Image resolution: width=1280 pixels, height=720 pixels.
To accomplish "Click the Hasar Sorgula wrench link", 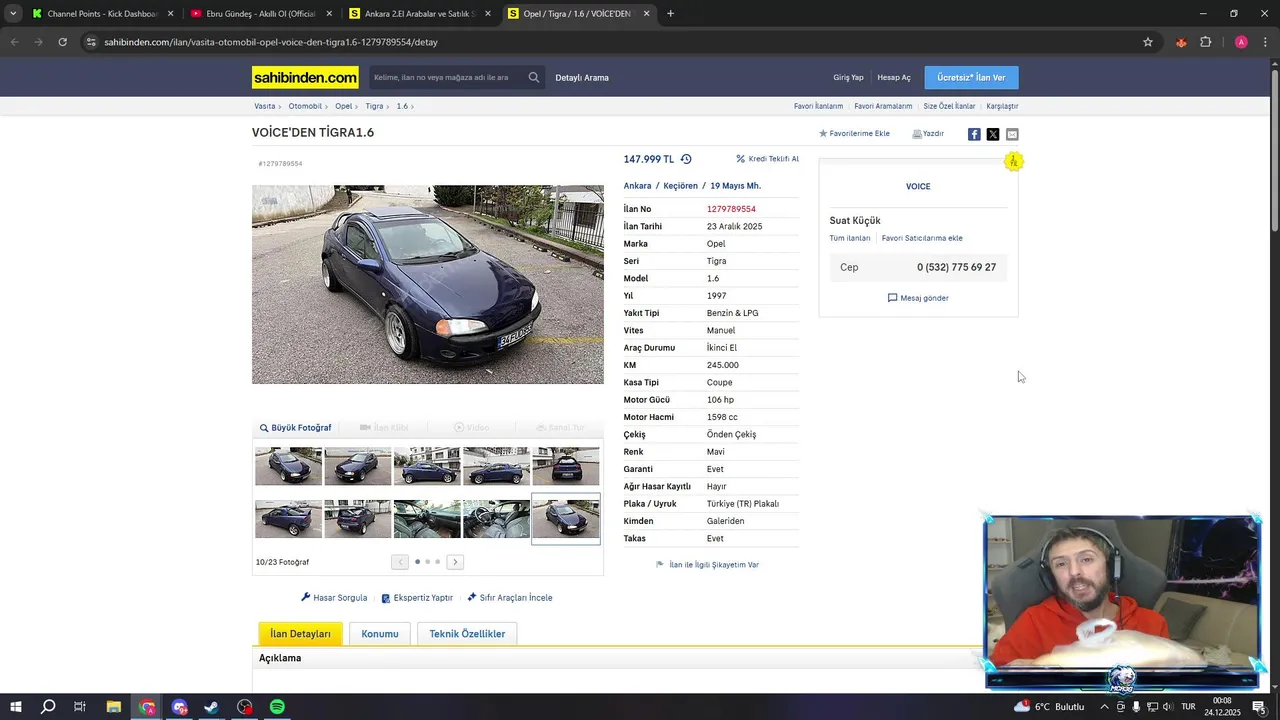I will pyautogui.click(x=334, y=598).
